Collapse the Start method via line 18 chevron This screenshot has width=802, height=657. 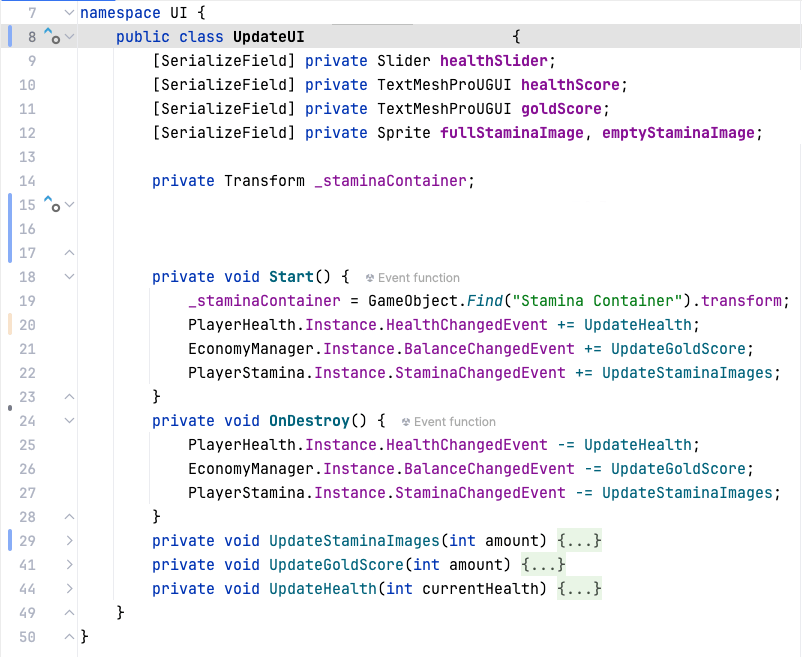[x=68, y=277]
